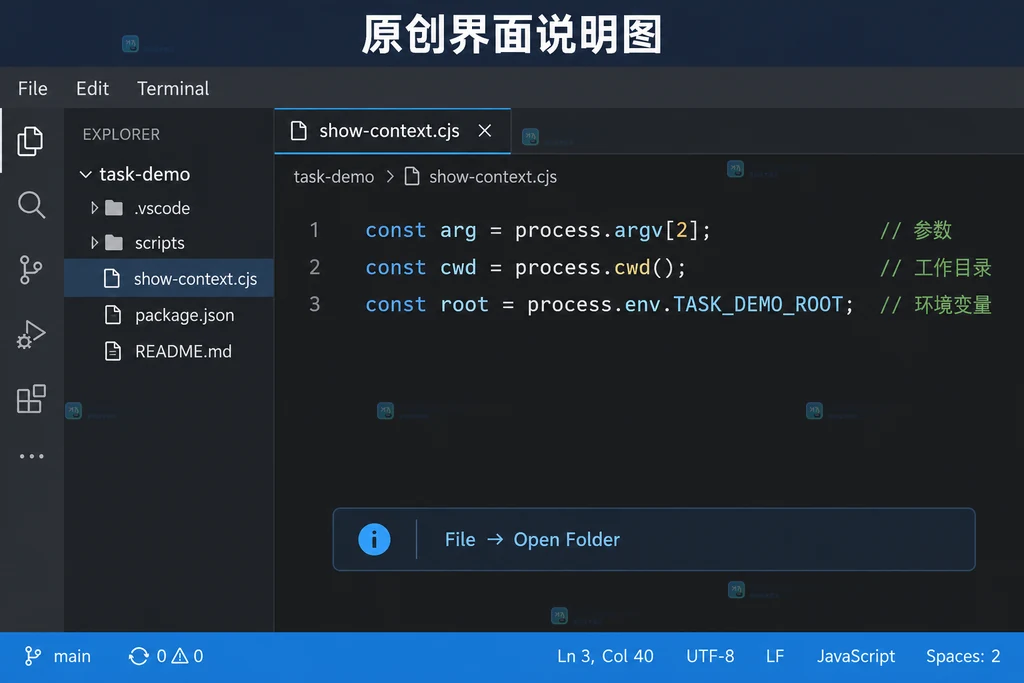Select the show-context.cjs editor tab

392,131
